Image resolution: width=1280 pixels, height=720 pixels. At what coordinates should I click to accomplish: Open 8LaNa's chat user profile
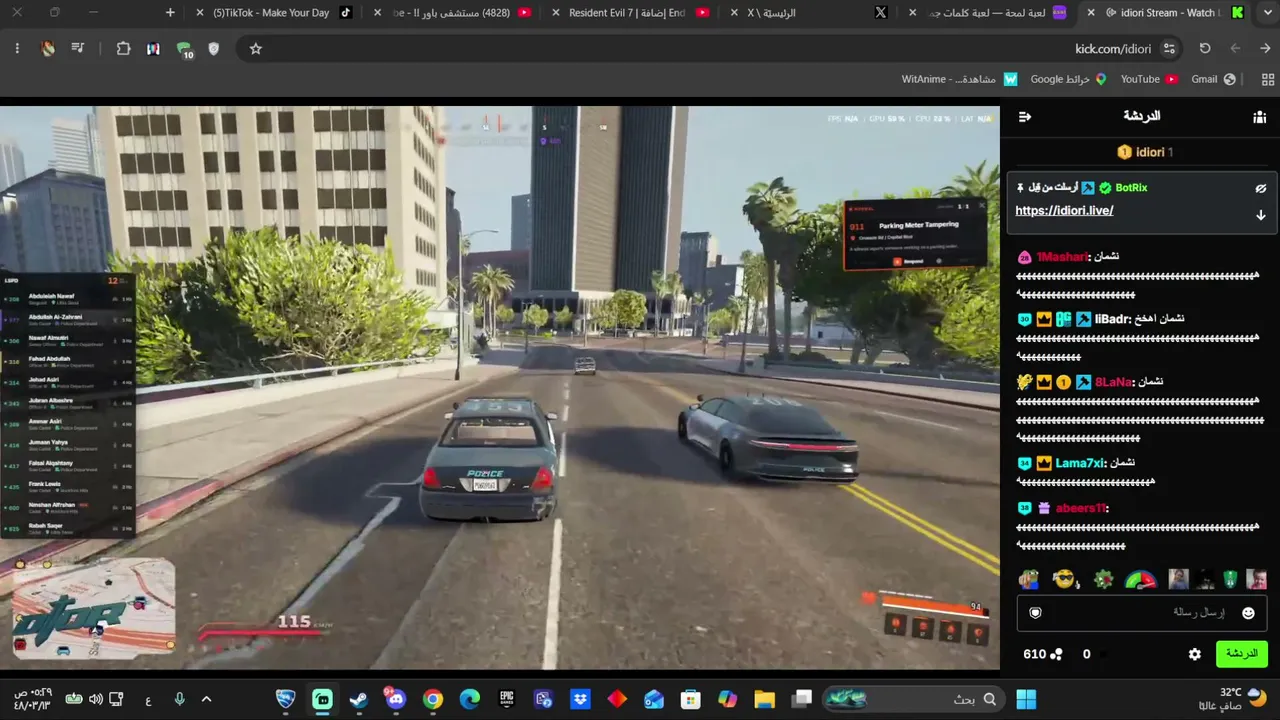coord(1113,382)
